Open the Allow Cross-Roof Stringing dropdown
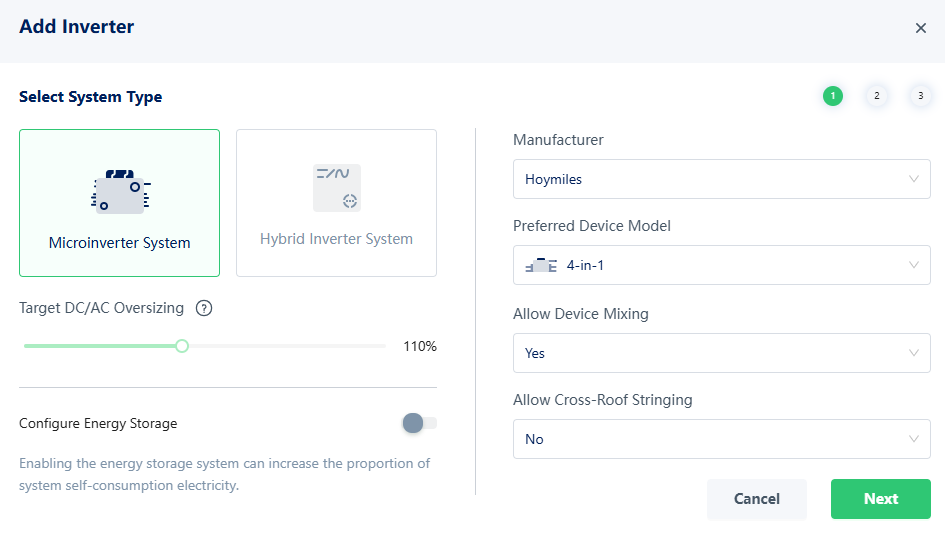Viewport: 945px width, 538px height. pyautogui.click(x=721, y=439)
